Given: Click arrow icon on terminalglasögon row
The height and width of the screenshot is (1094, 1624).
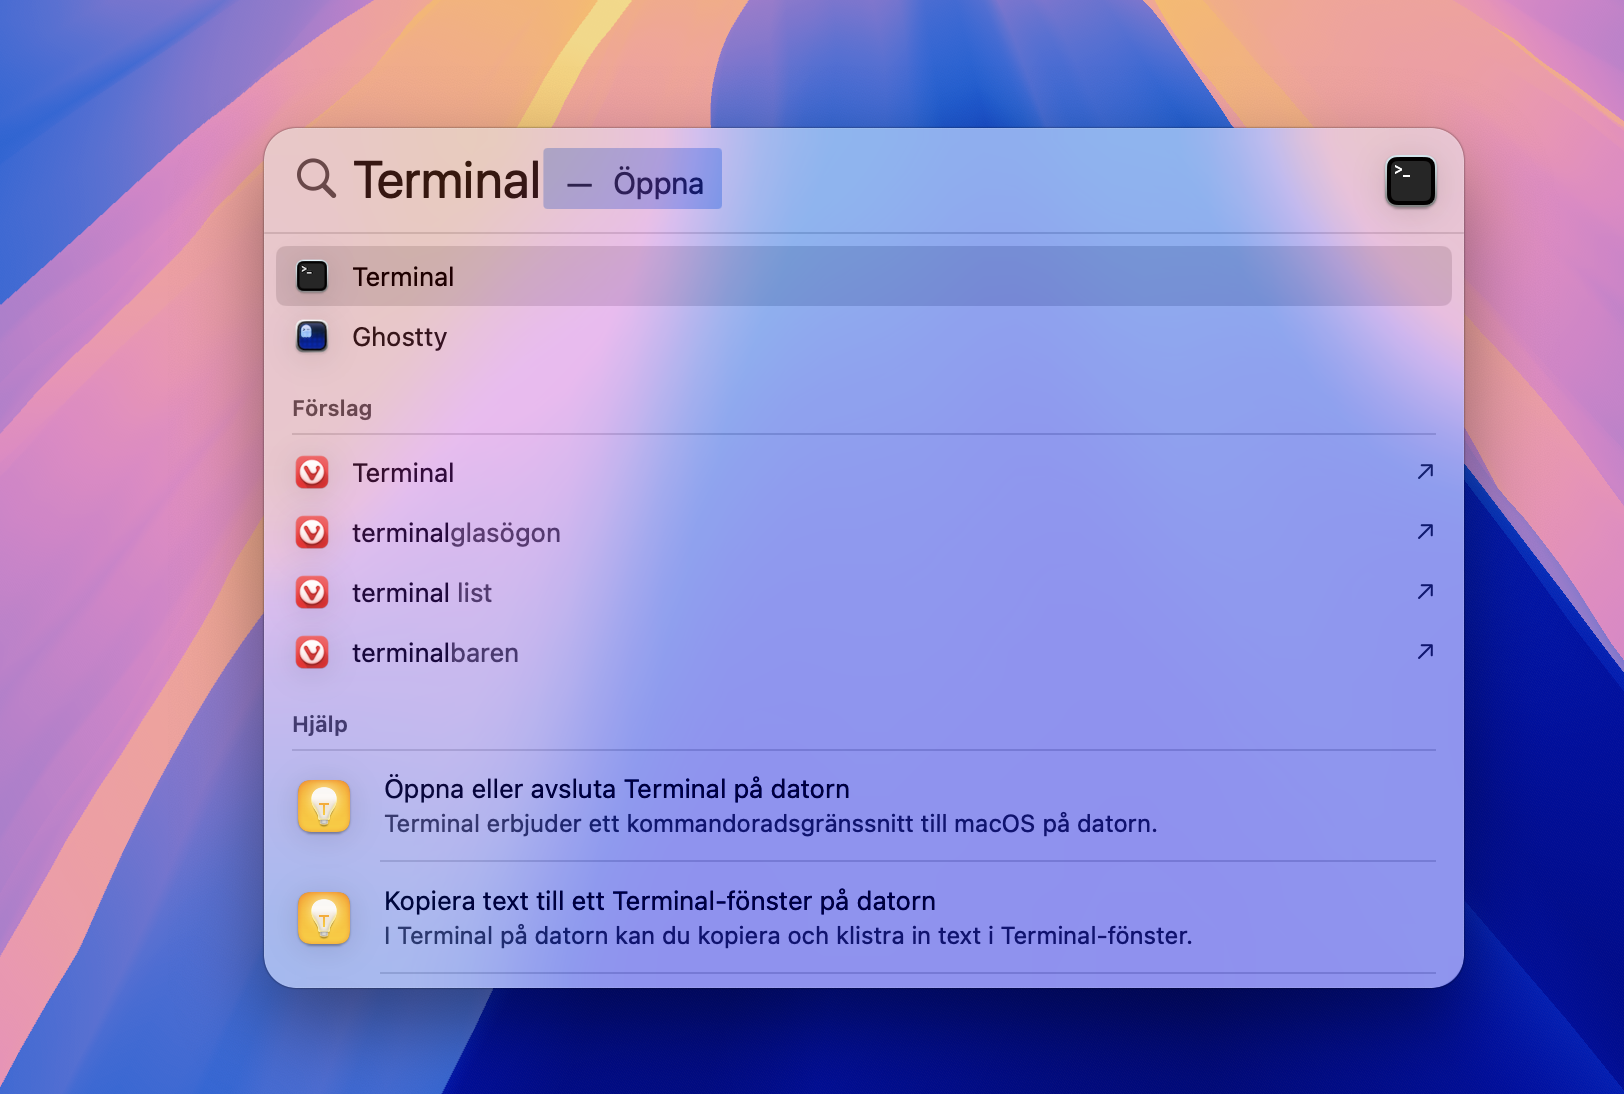Looking at the screenshot, I should coord(1425,531).
